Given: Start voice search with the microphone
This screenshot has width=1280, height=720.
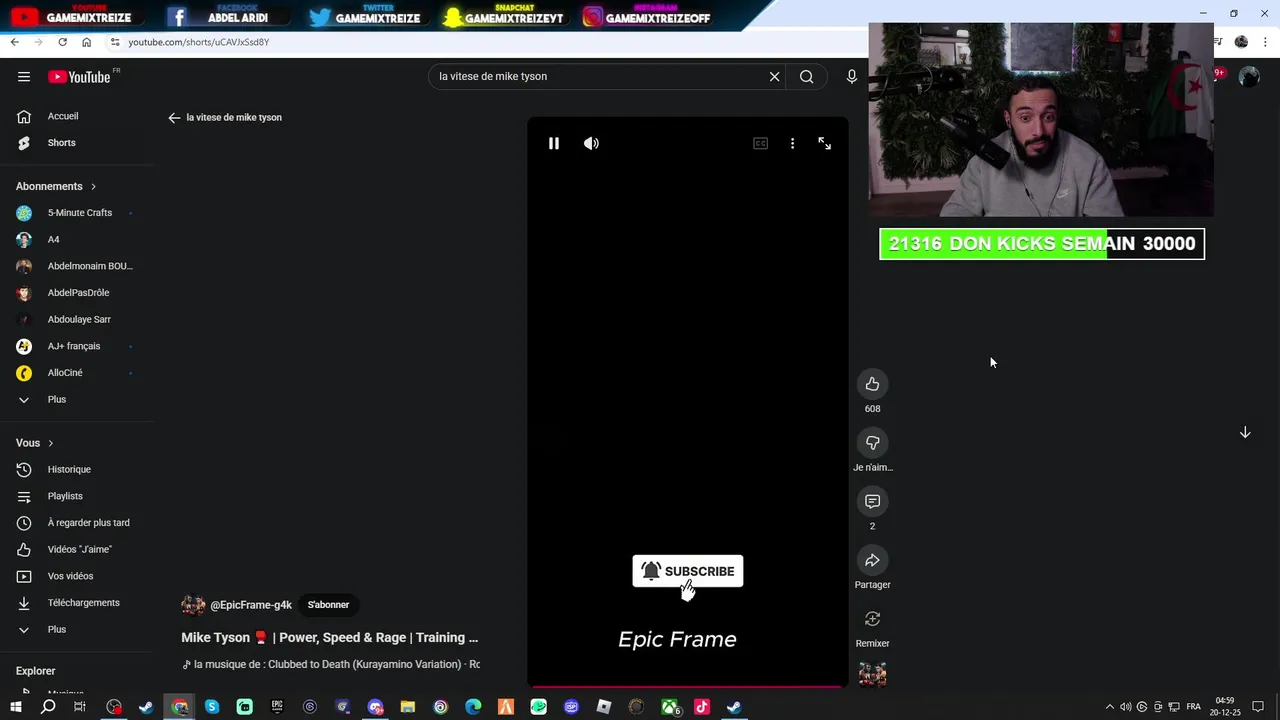Looking at the screenshot, I should pos(852,76).
